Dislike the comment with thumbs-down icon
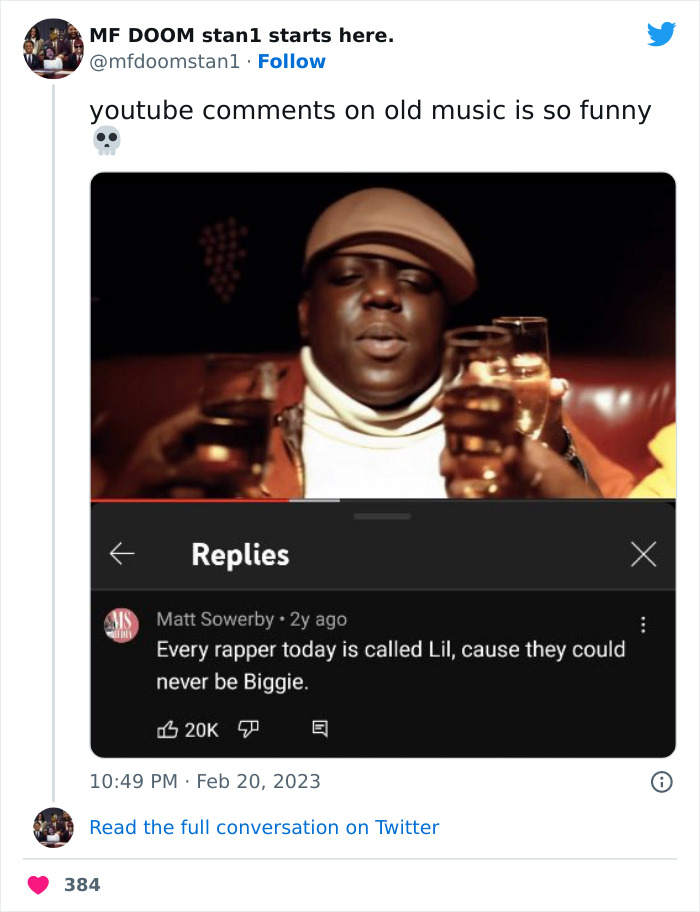Image resolution: width=700 pixels, height=912 pixels. tap(247, 730)
